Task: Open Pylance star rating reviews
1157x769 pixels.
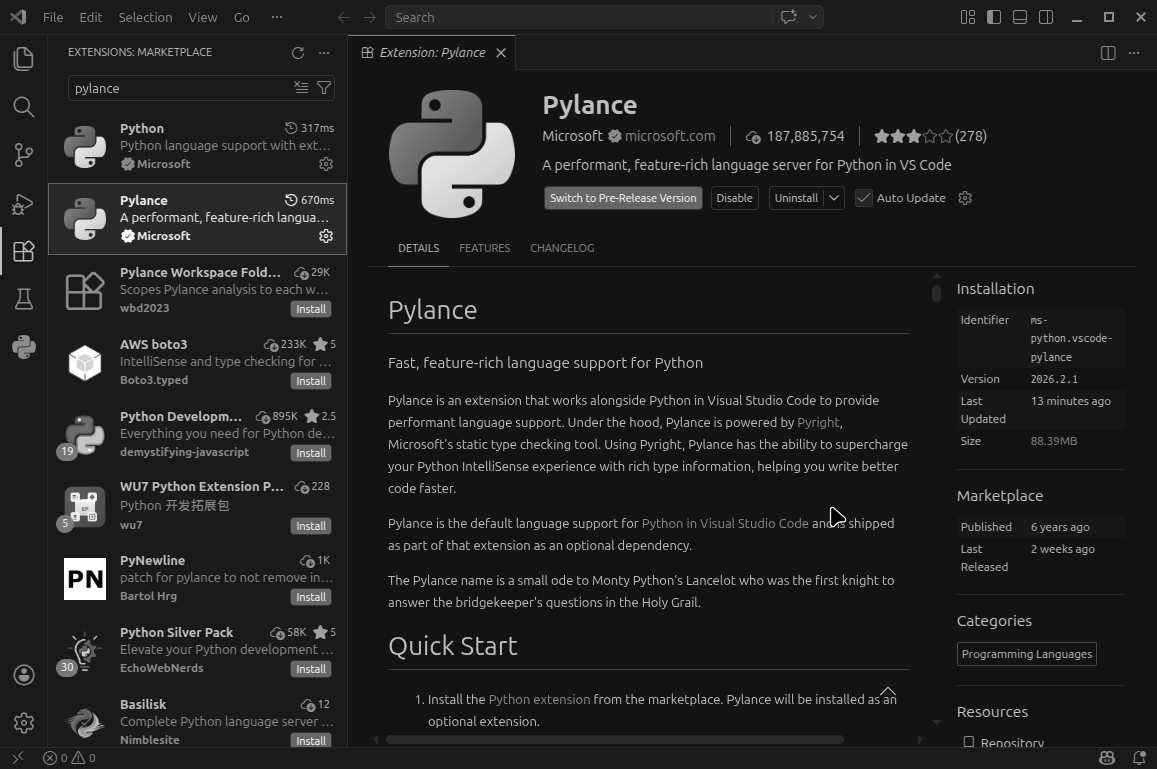Action: 930,136
